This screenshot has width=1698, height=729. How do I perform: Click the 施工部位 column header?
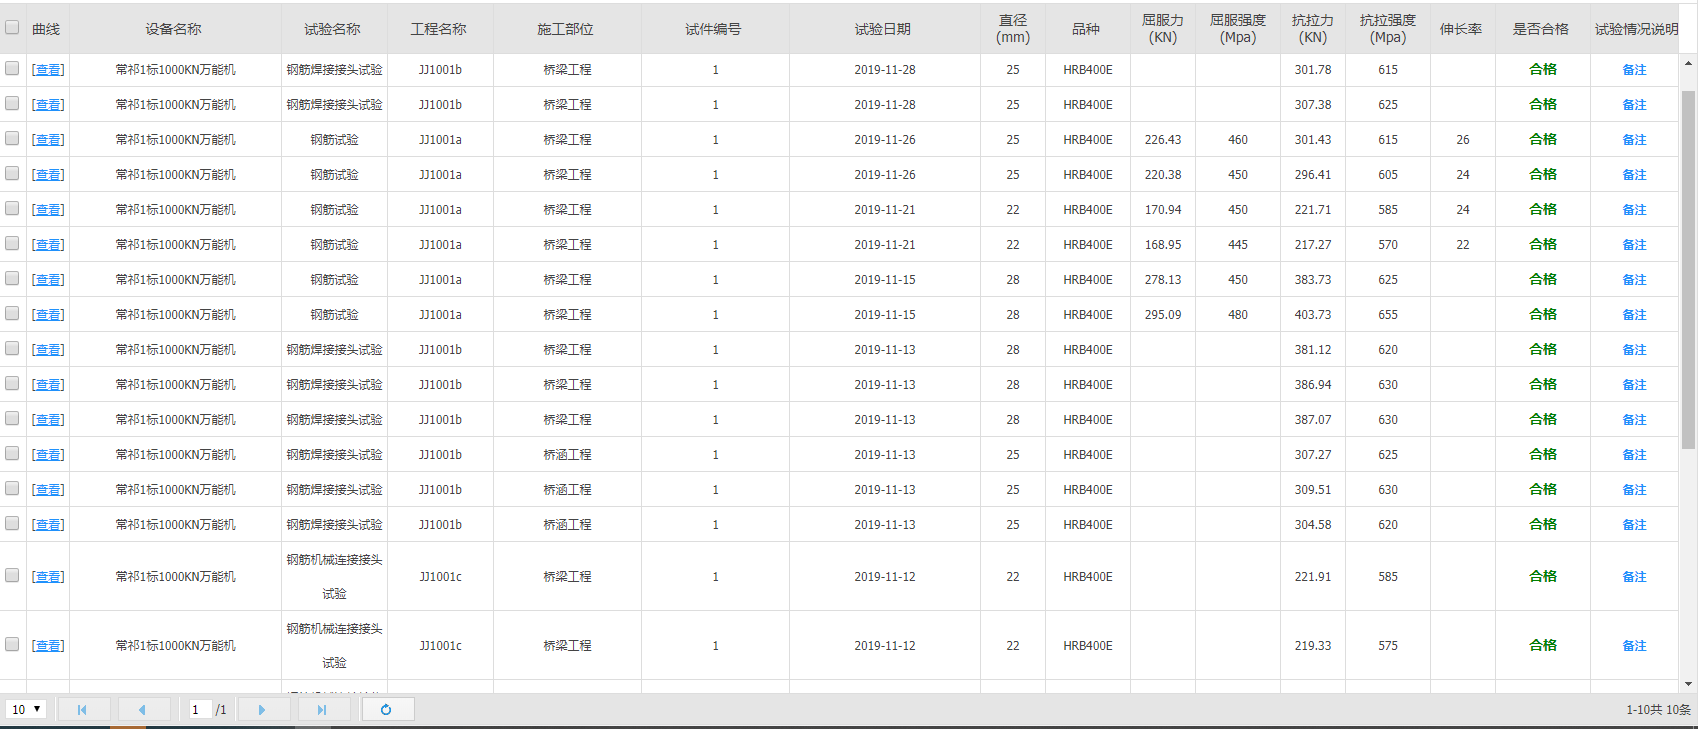tap(566, 29)
